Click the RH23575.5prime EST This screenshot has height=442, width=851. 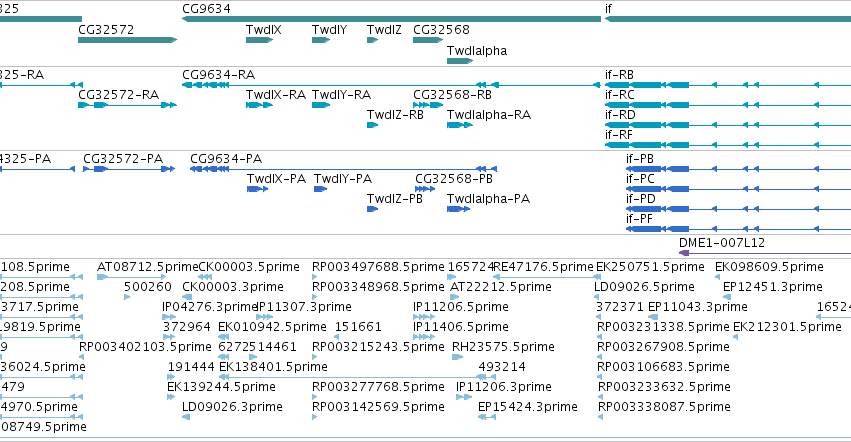[458, 357]
